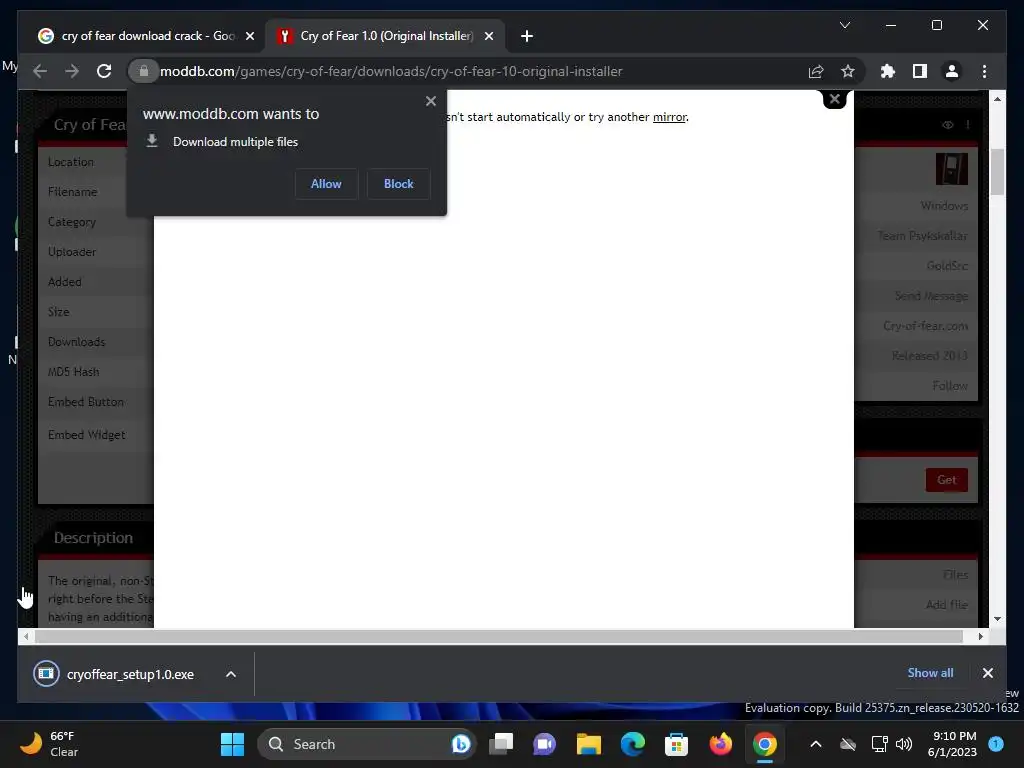Launch Microsoft Edge from taskbar
This screenshot has height=768, width=1024.
click(632, 744)
